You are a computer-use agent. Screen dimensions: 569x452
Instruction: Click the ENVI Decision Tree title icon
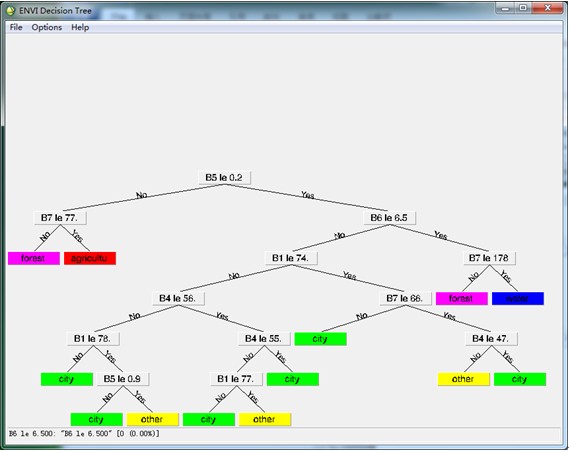pos(11,11)
